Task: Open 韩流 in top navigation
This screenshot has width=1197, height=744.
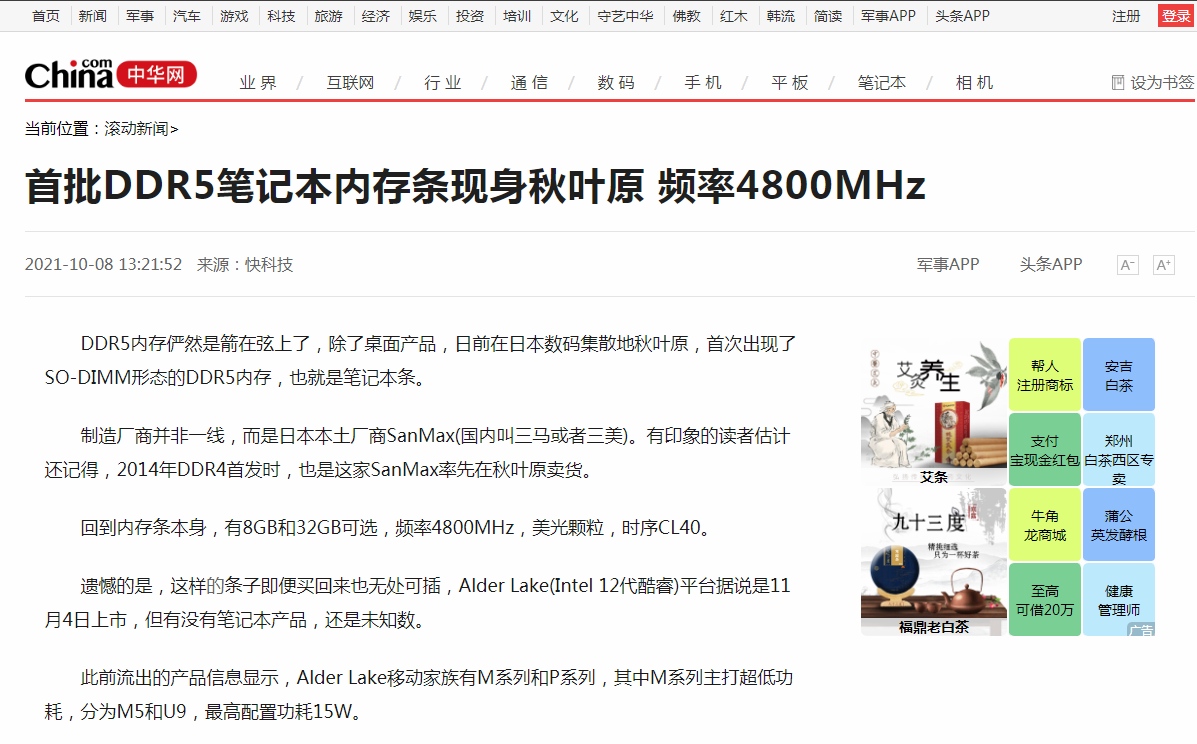Action: coord(780,16)
